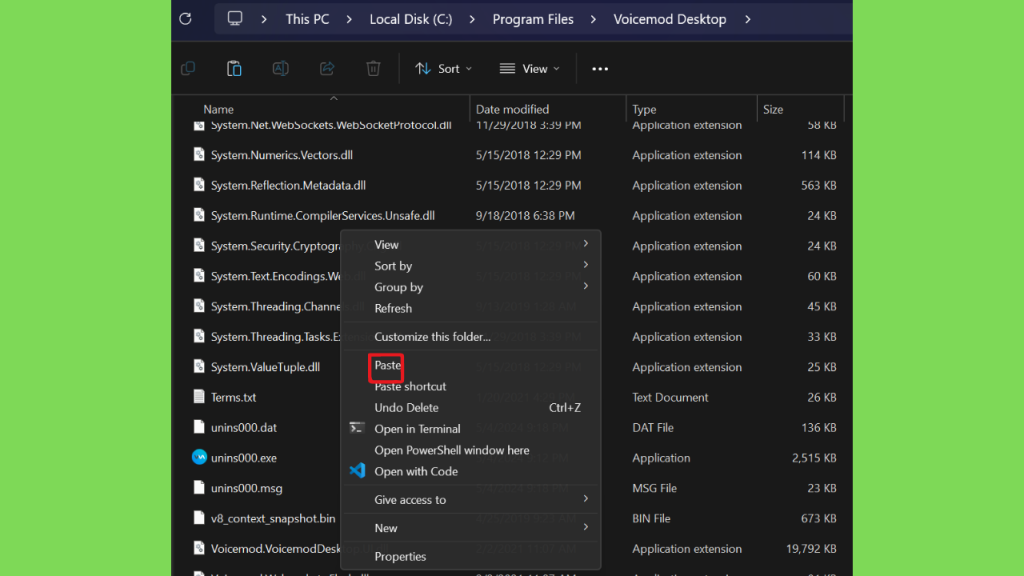Click the Paste clipboard icon in toolbar
Image resolution: width=1024 pixels, height=576 pixels.
click(234, 69)
